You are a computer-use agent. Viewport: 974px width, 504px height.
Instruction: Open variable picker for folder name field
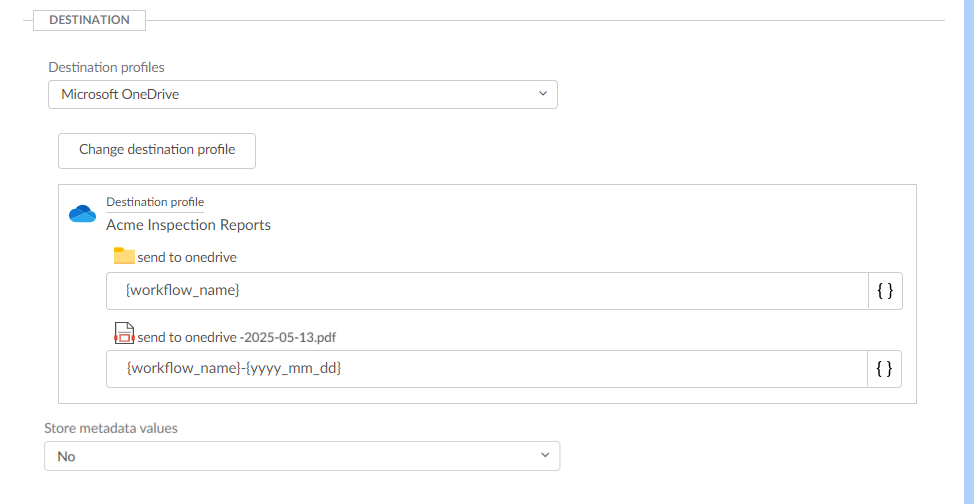[x=884, y=291]
